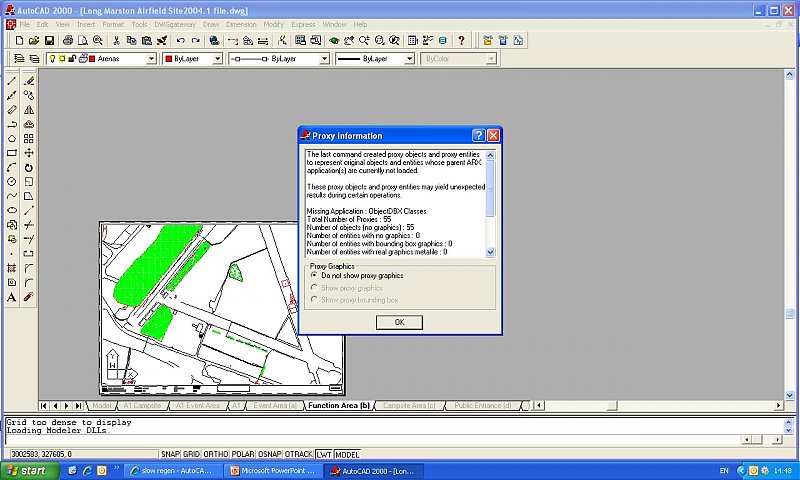The height and width of the screenshot is (480, 800).
Task: Click the Match Properties brush icon
Action: point(162,40)
